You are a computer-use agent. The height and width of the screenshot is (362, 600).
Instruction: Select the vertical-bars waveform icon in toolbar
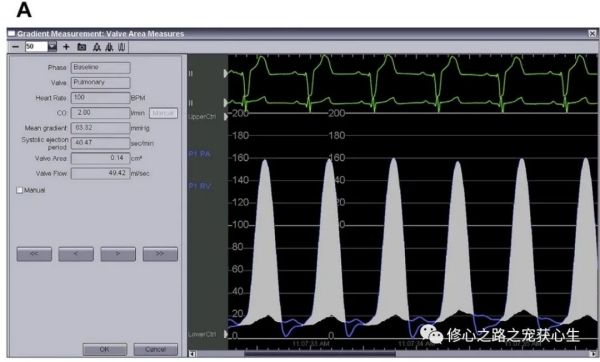pyautogui.click(x=122, y=47)
